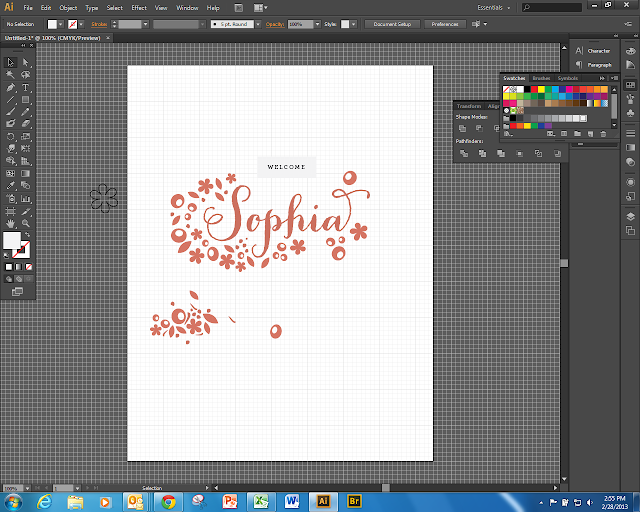Launch Adobe Bridge from the taskbar

click(354, 500)
